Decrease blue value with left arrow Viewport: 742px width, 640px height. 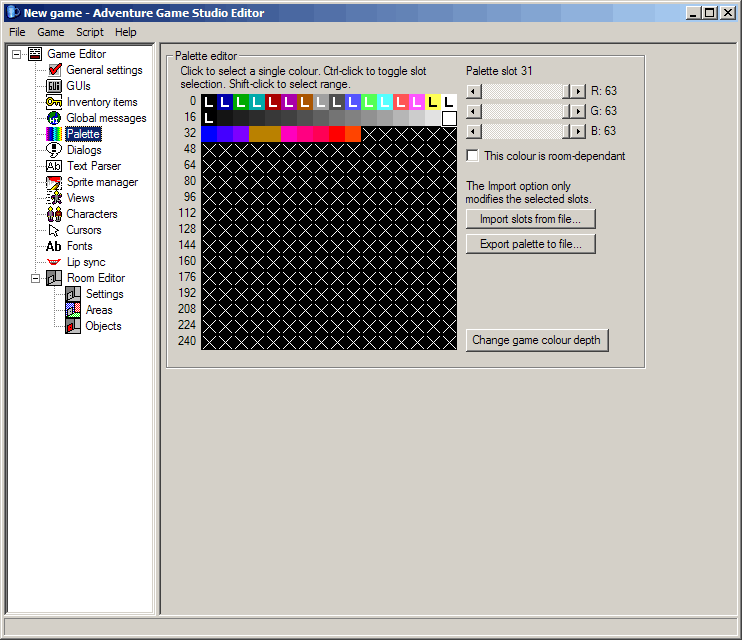pyautogui.click(x=474, y=131)
